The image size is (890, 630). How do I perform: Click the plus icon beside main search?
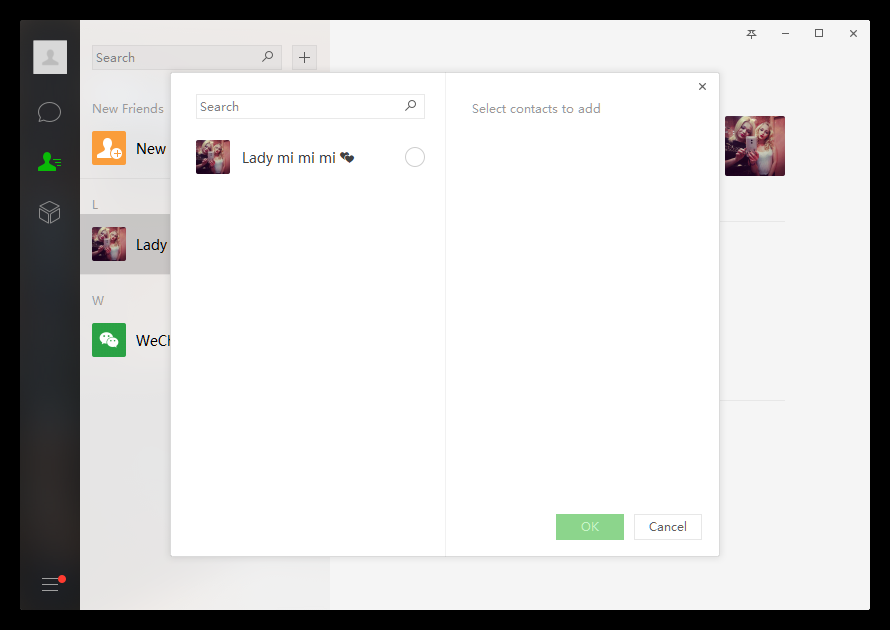(304, 57)
